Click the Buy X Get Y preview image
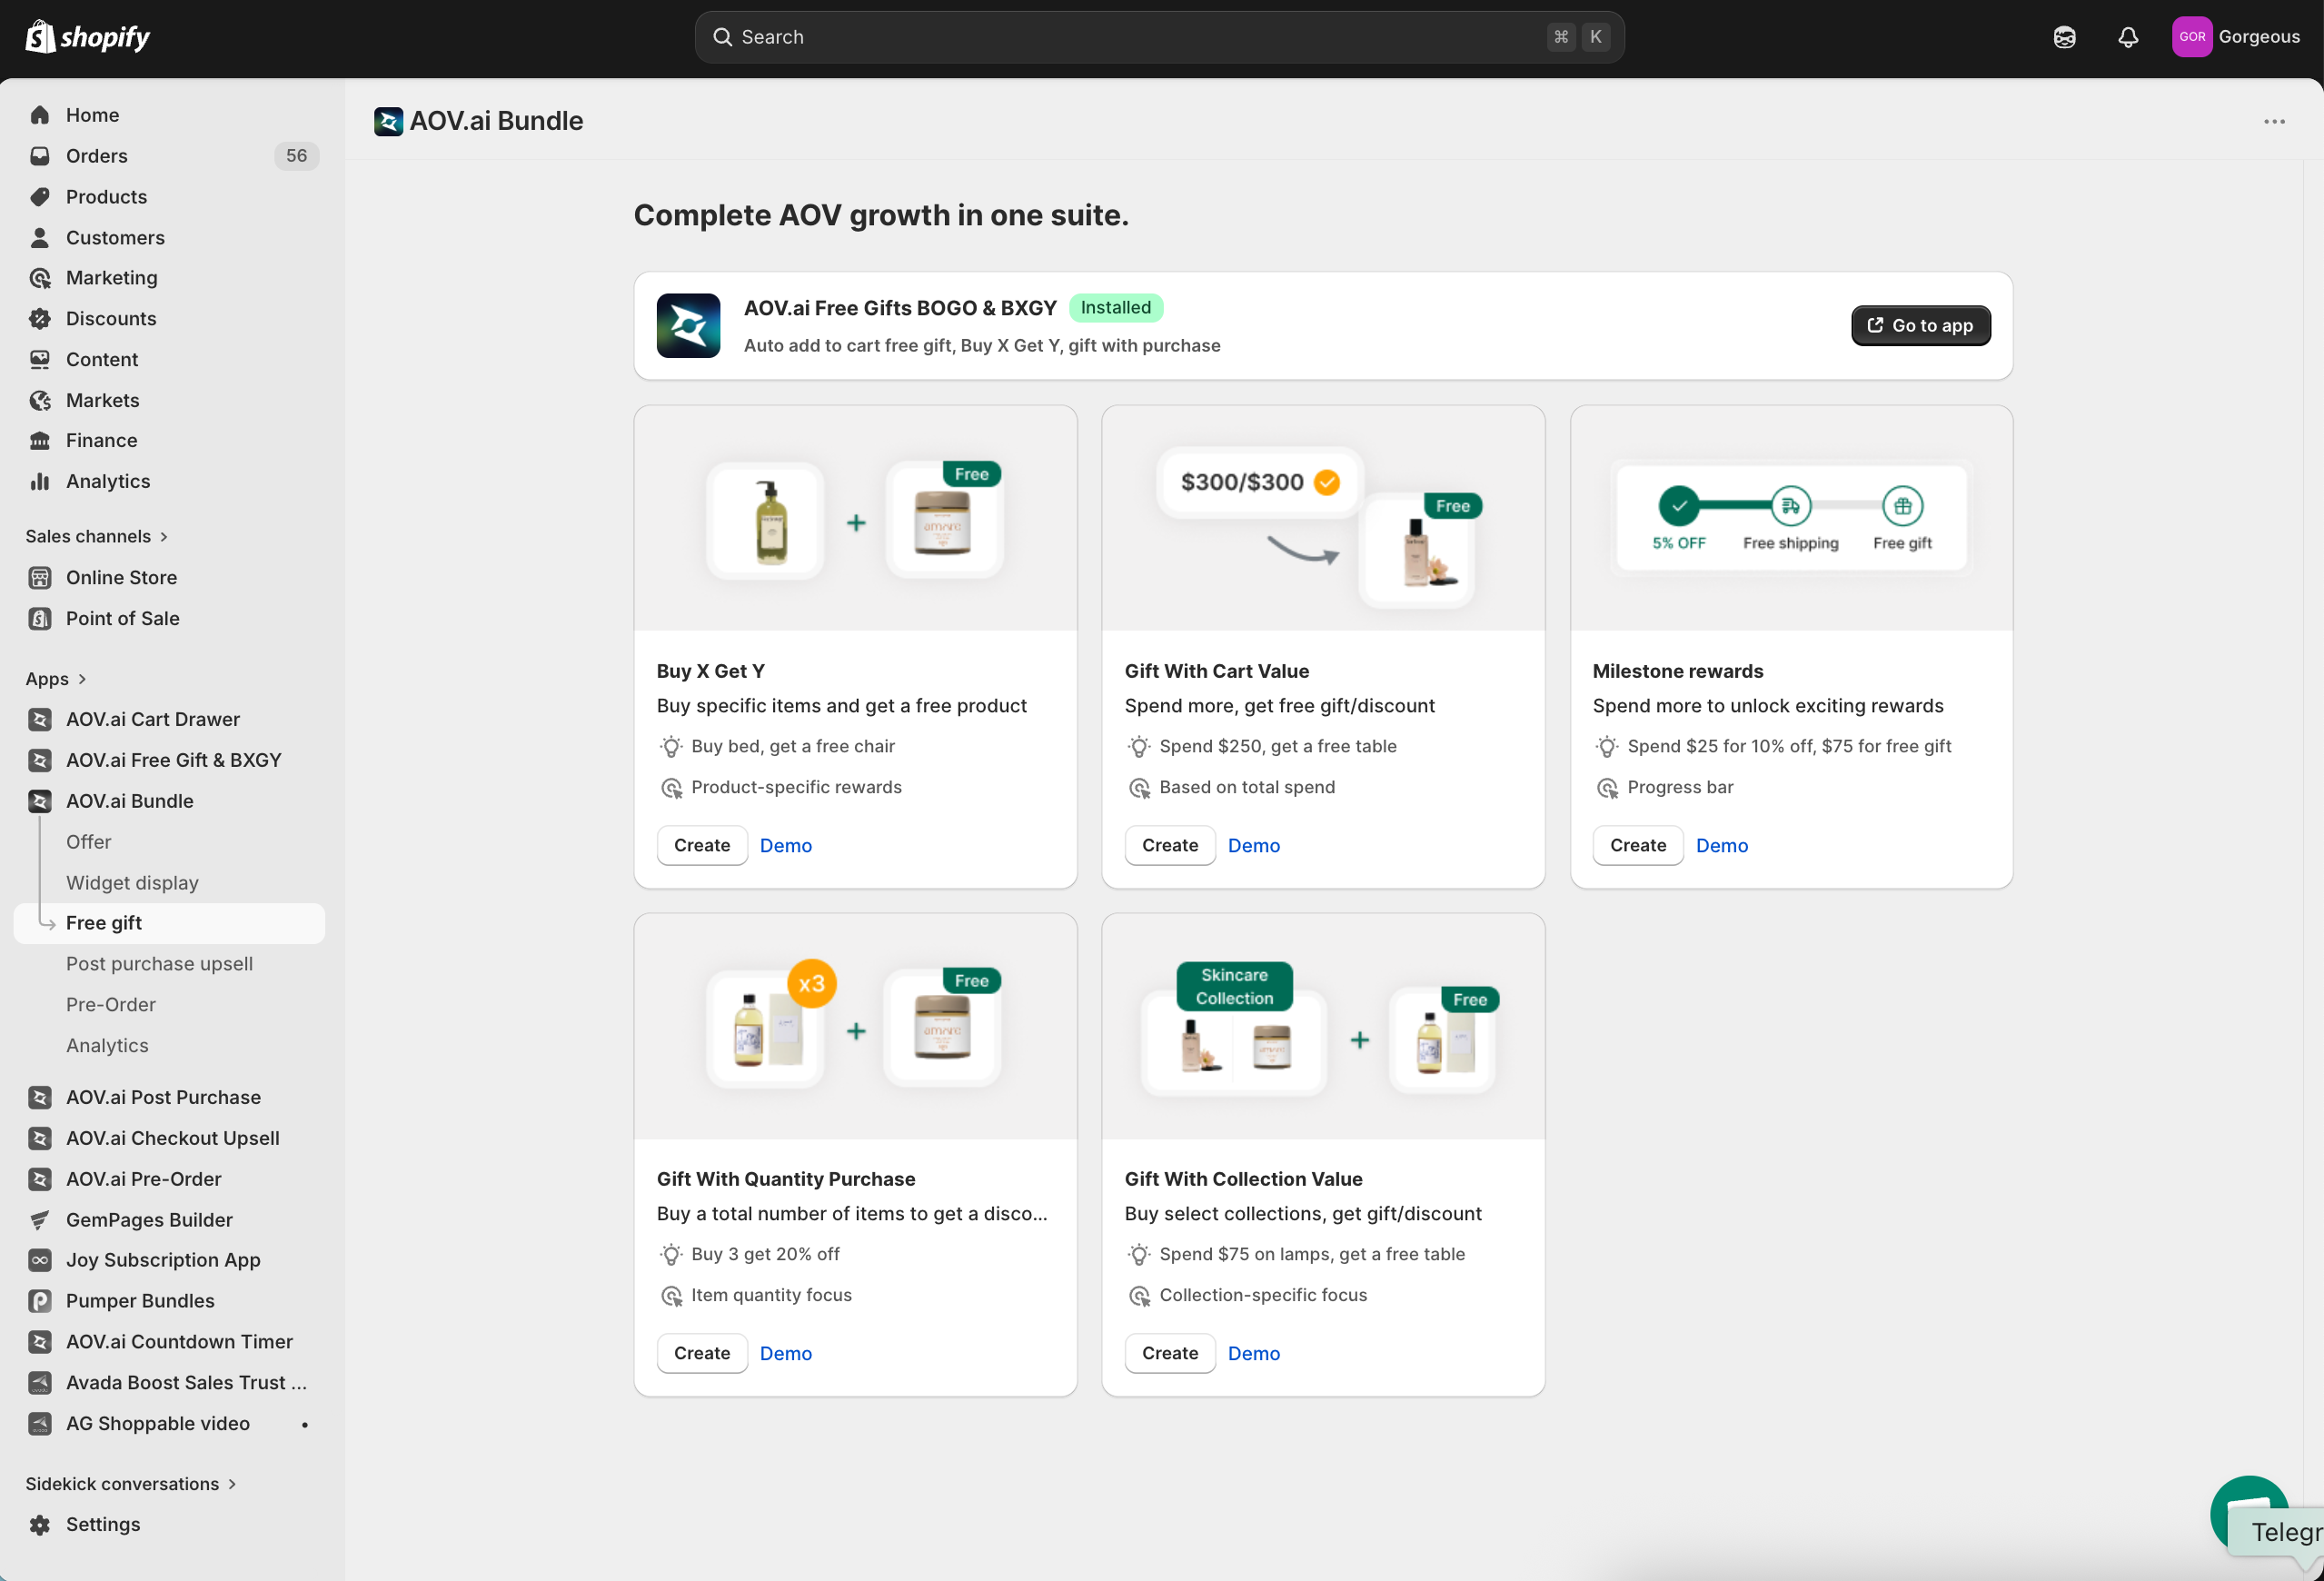This screenshot has width=2324, height=1581. (855, 518)
